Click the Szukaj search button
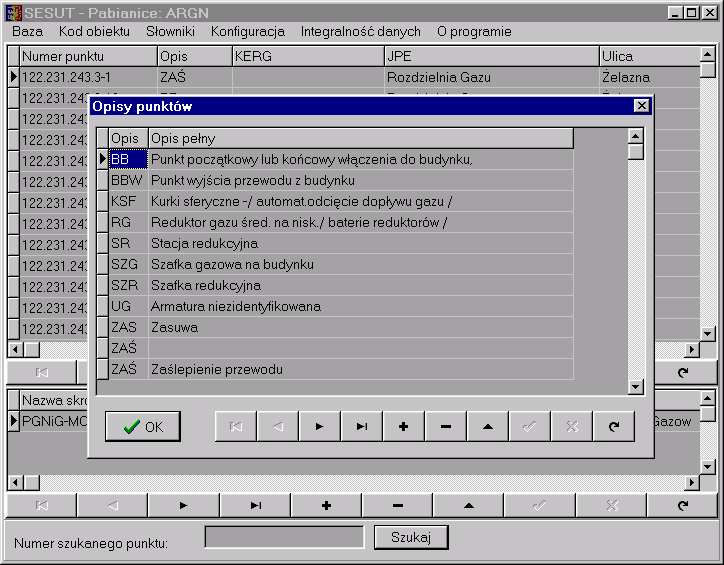Screen dimensions: 724x565 point(410,538)
